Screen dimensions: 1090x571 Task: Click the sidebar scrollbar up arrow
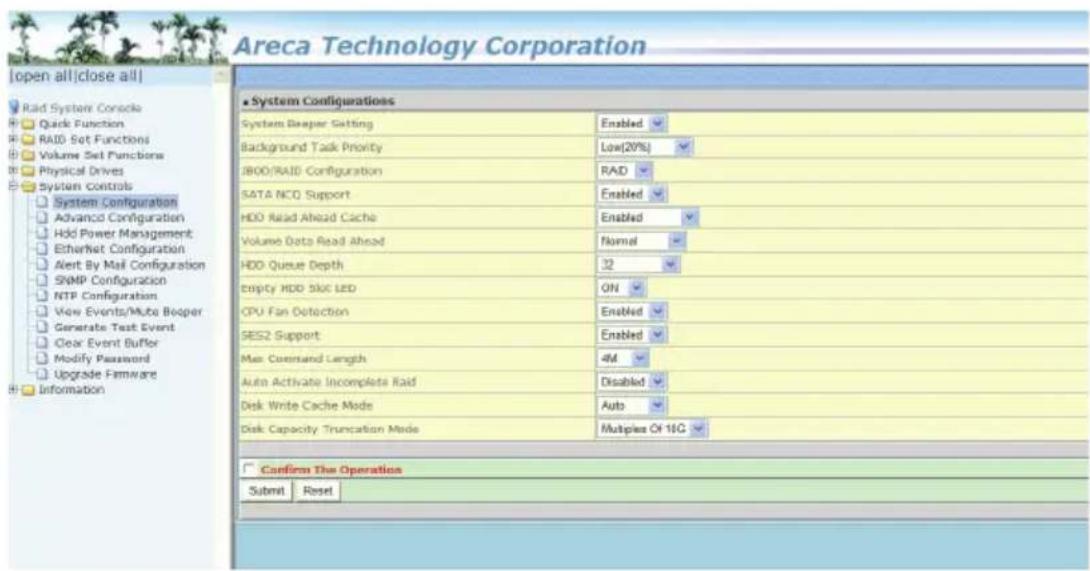[x=222, y=75]
